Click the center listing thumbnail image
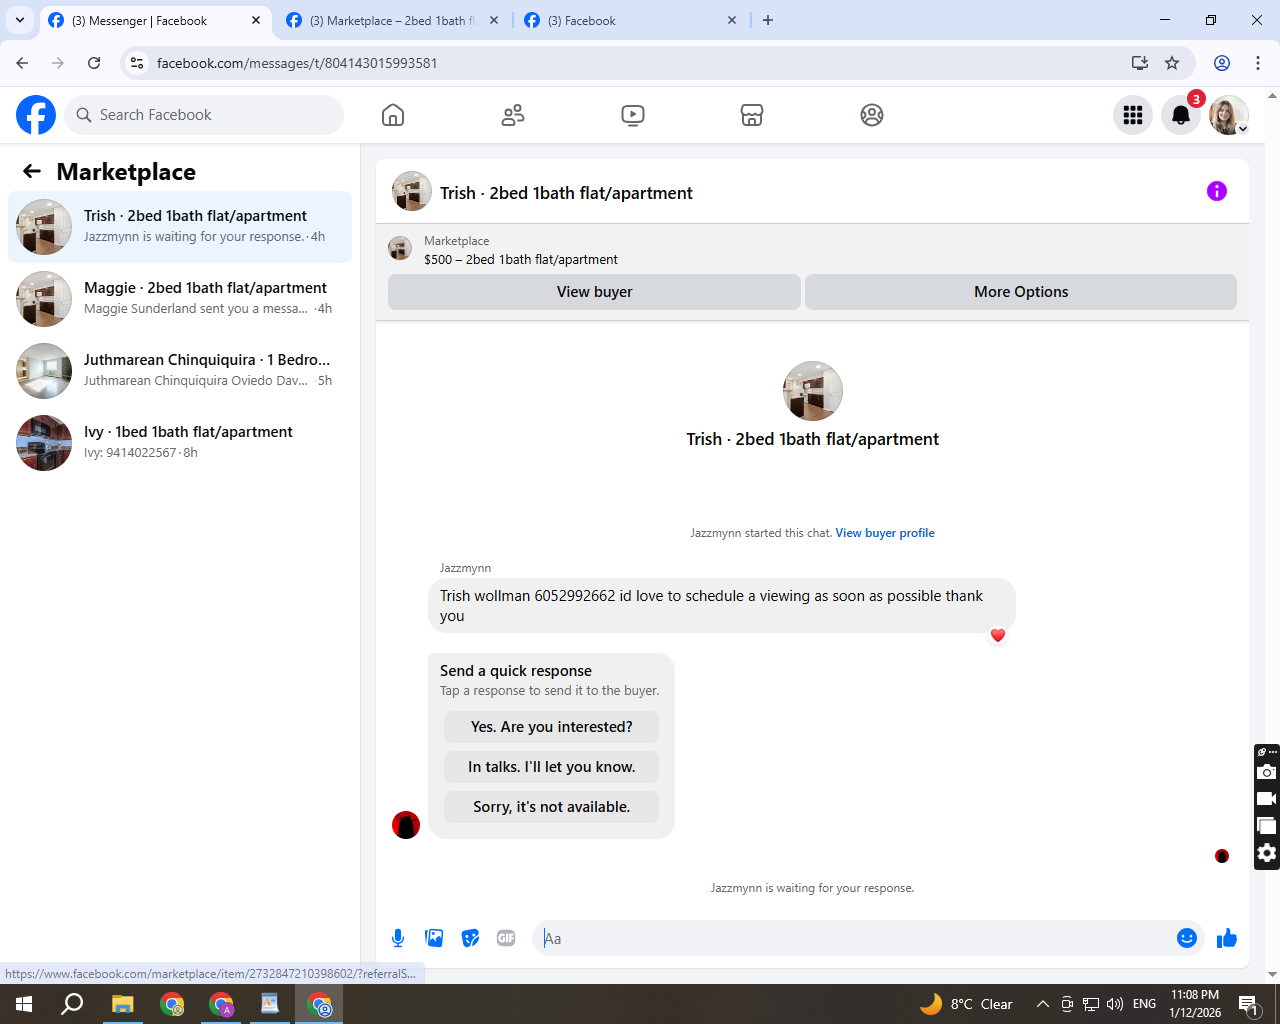 [813, 391]
